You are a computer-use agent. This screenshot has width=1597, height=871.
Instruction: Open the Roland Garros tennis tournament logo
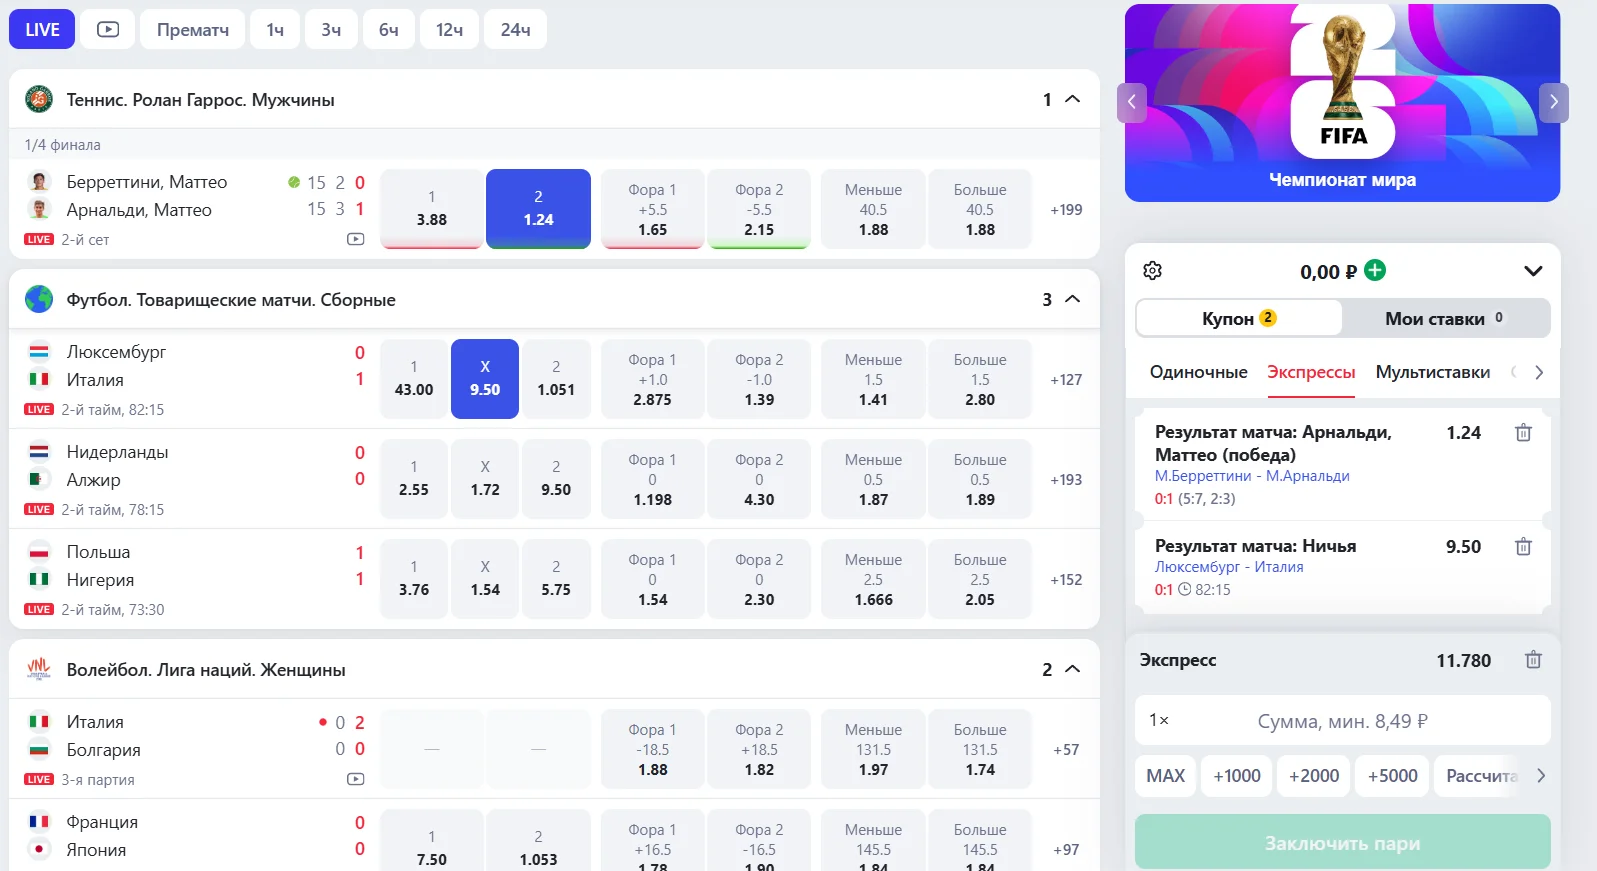tap(39, 99)
